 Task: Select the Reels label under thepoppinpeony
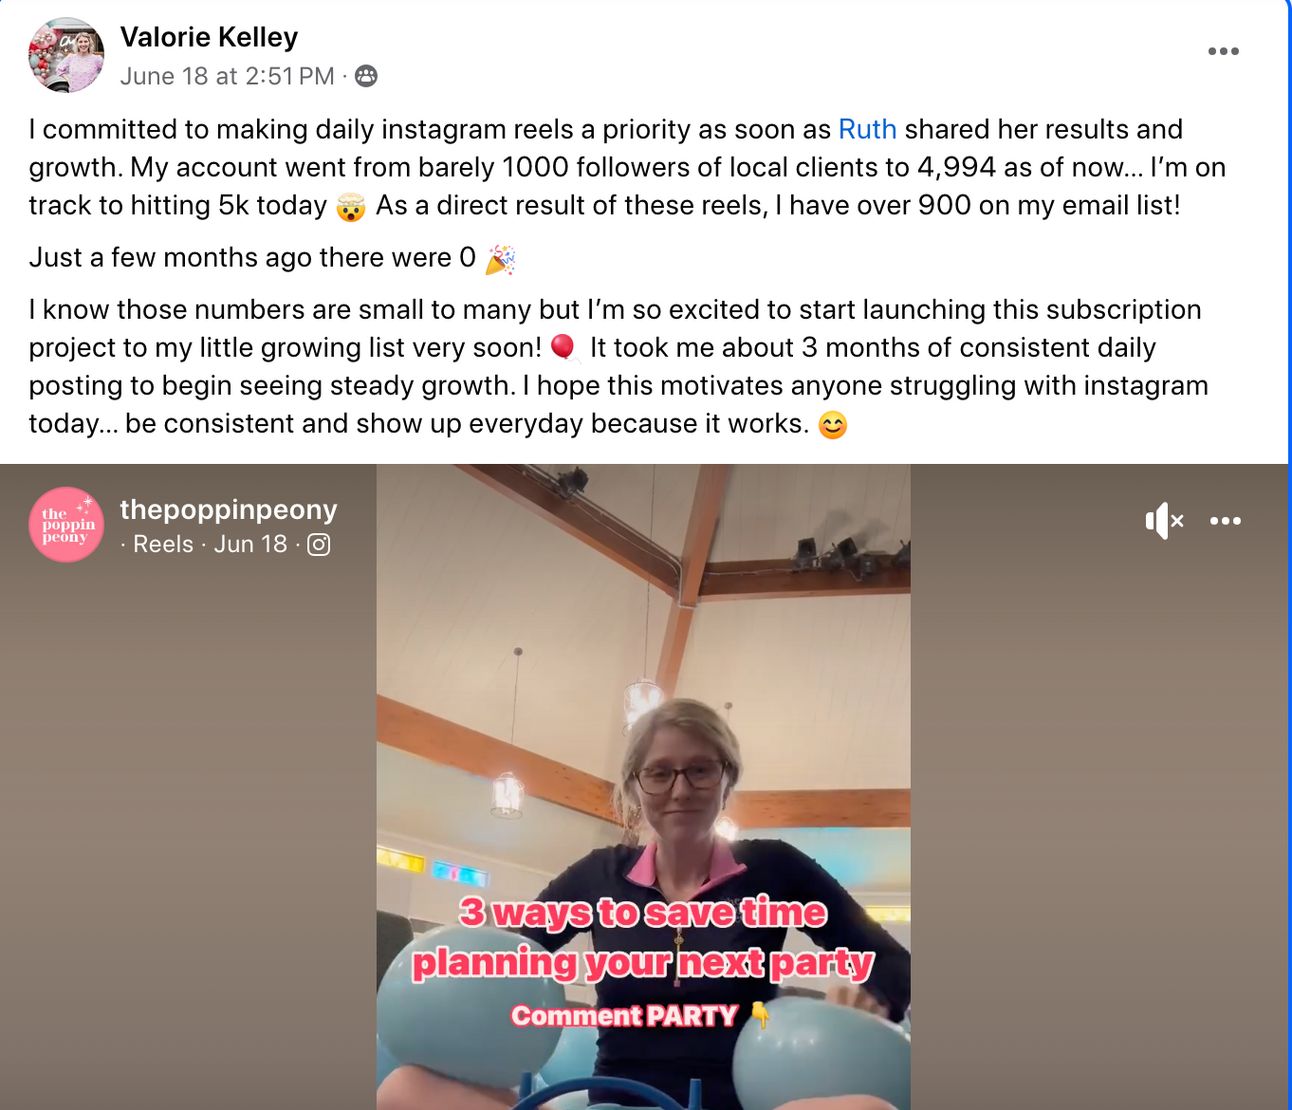click(163, 544)
